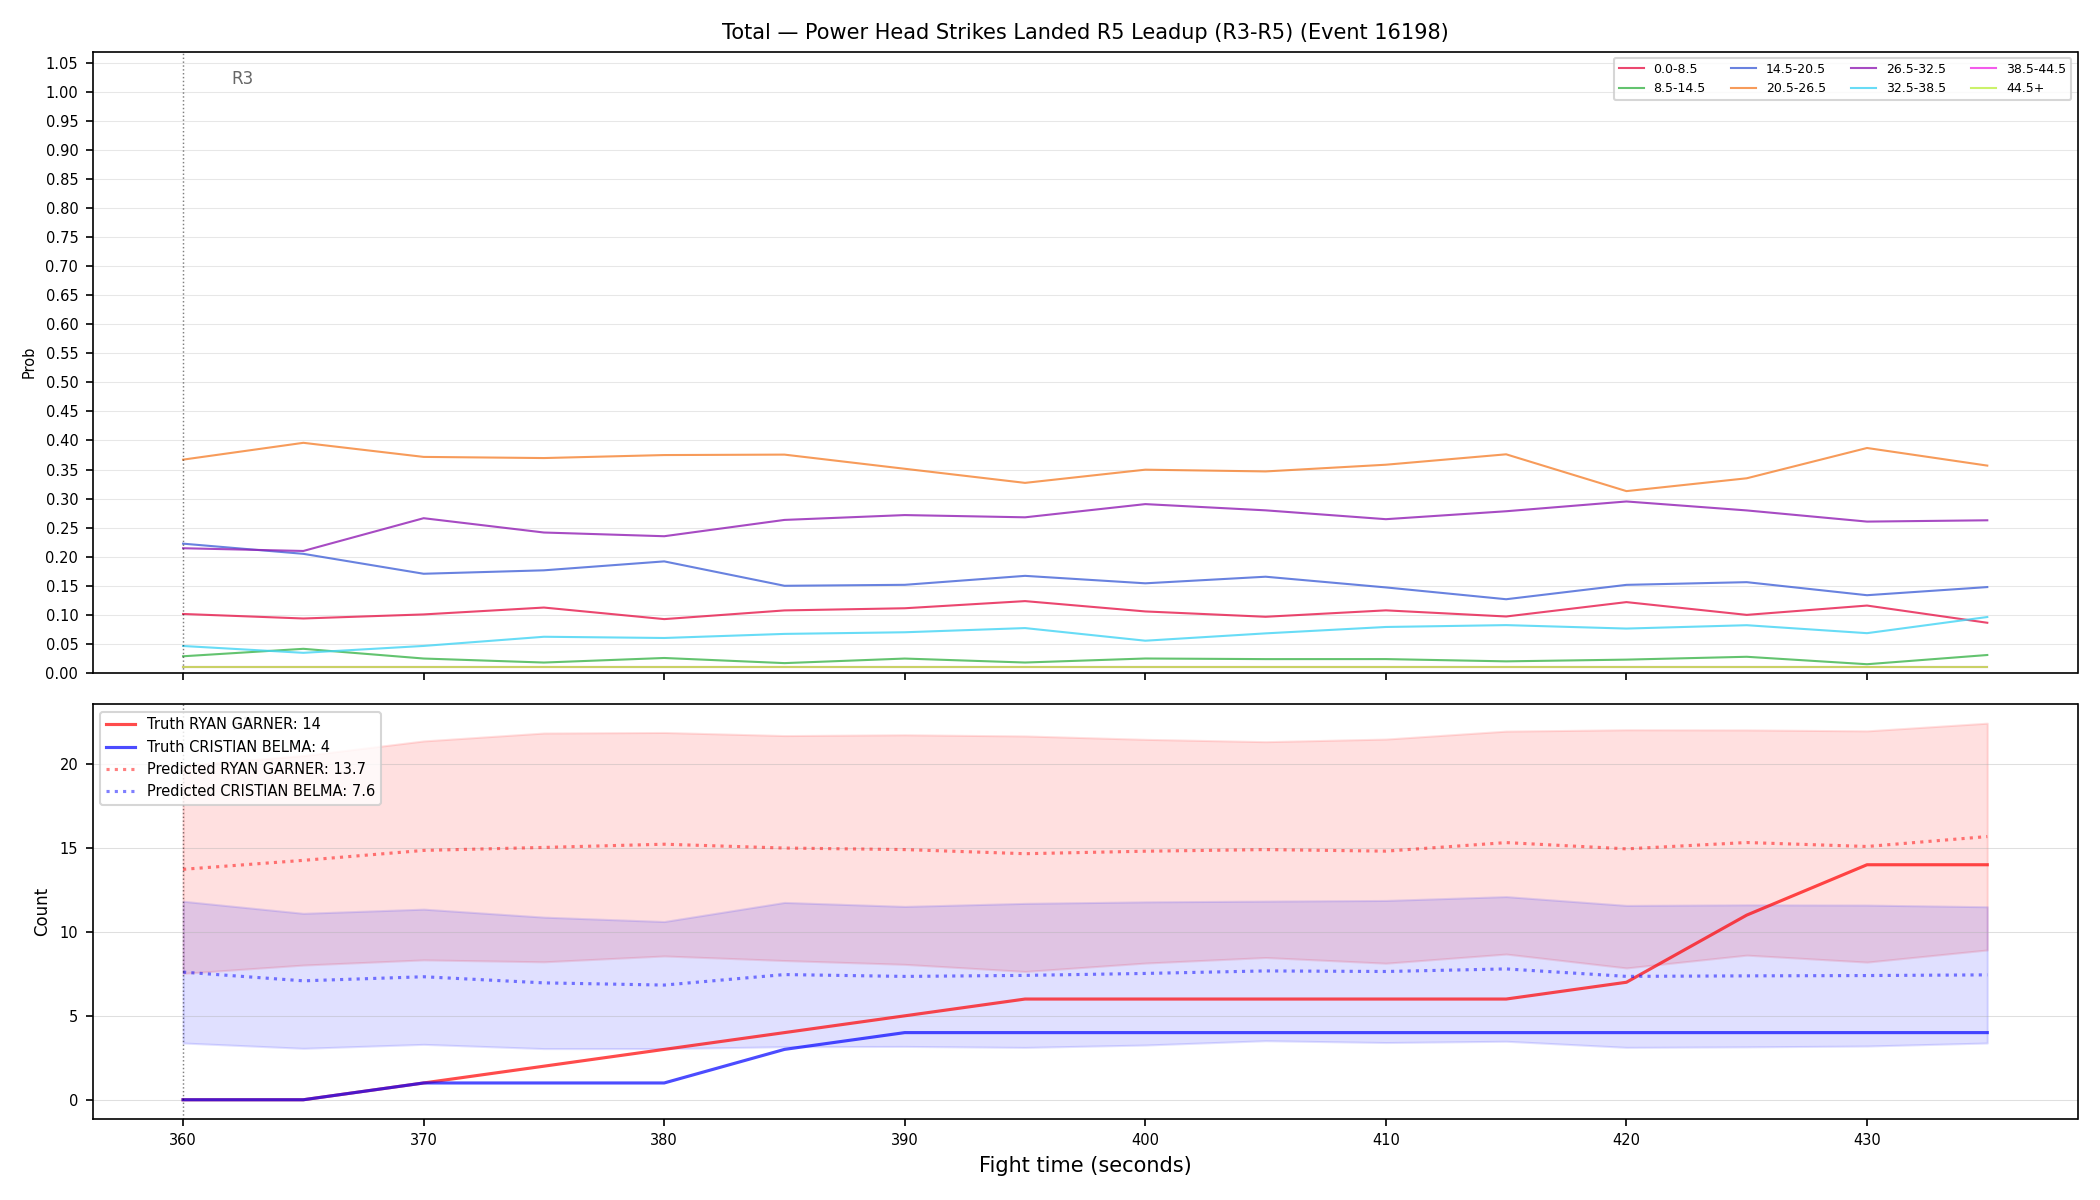Click the purple line swatch in top legend
The width and height of the screenshot is (2100, 1200).
1865,69
